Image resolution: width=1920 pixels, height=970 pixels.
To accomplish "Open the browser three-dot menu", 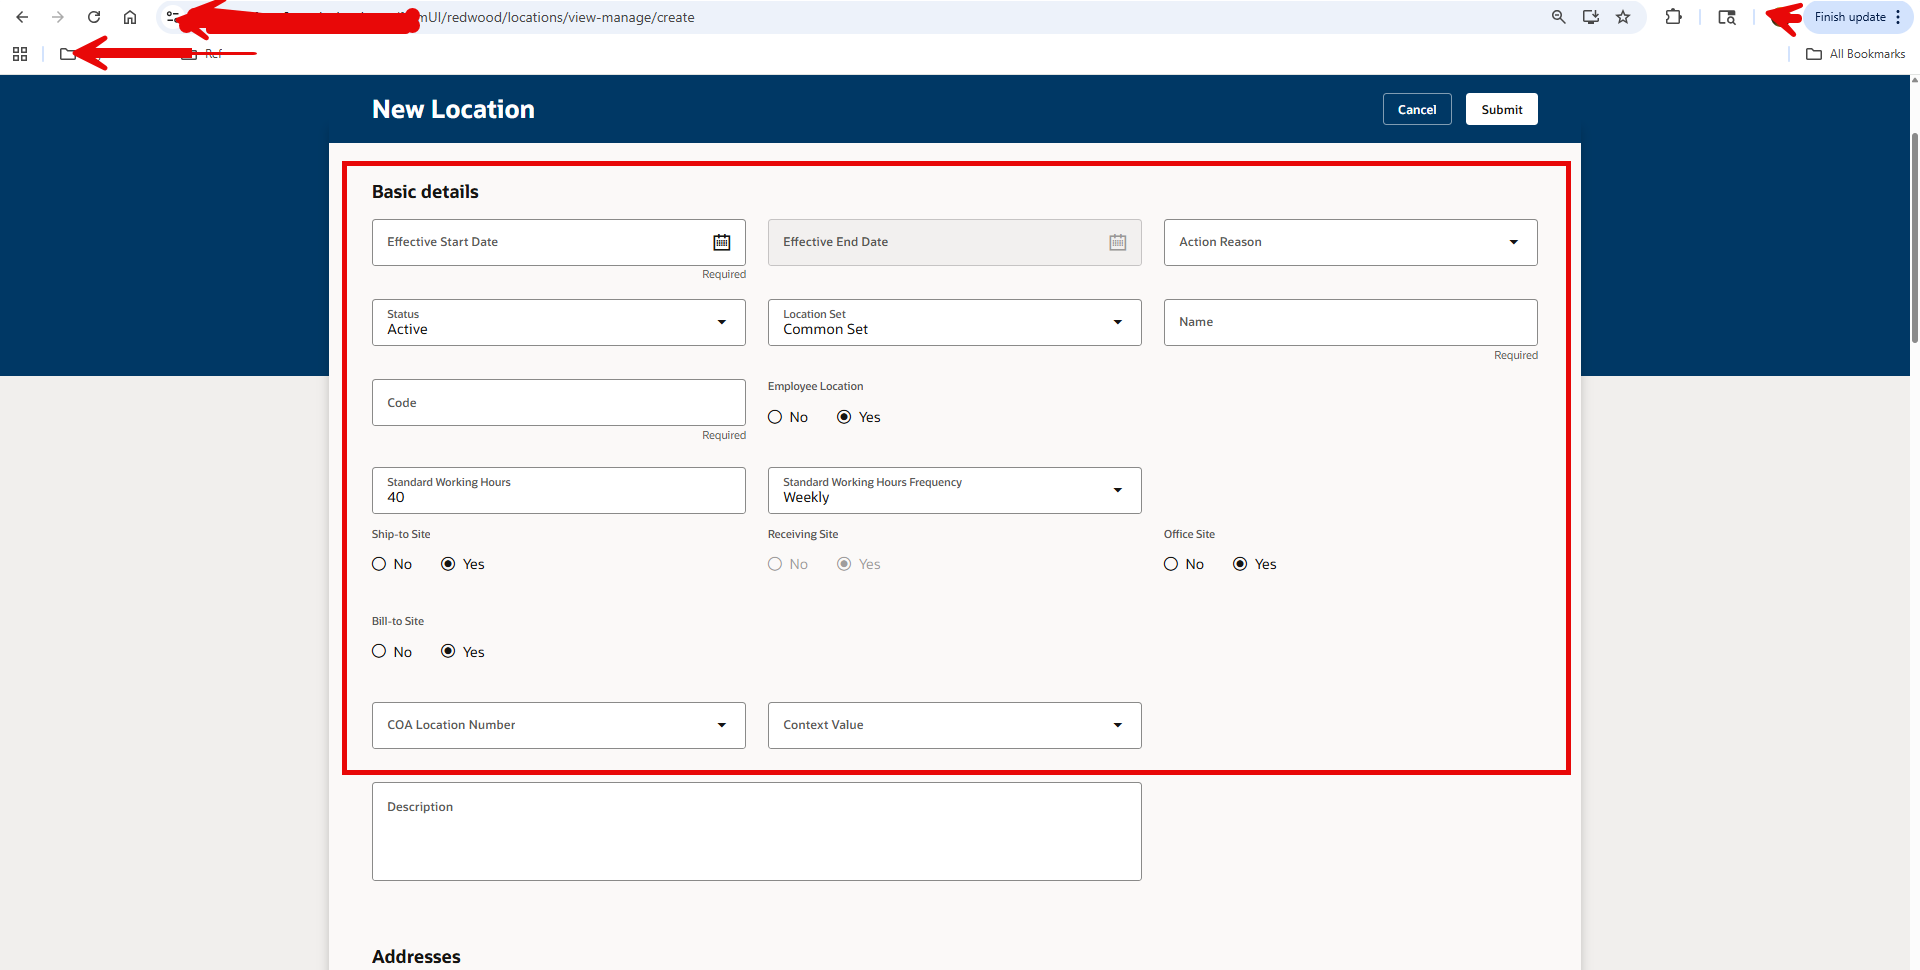I will point(1898,17).
